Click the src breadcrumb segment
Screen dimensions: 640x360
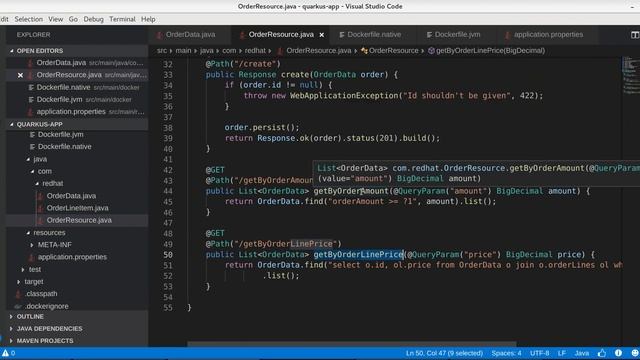point(162,51)
